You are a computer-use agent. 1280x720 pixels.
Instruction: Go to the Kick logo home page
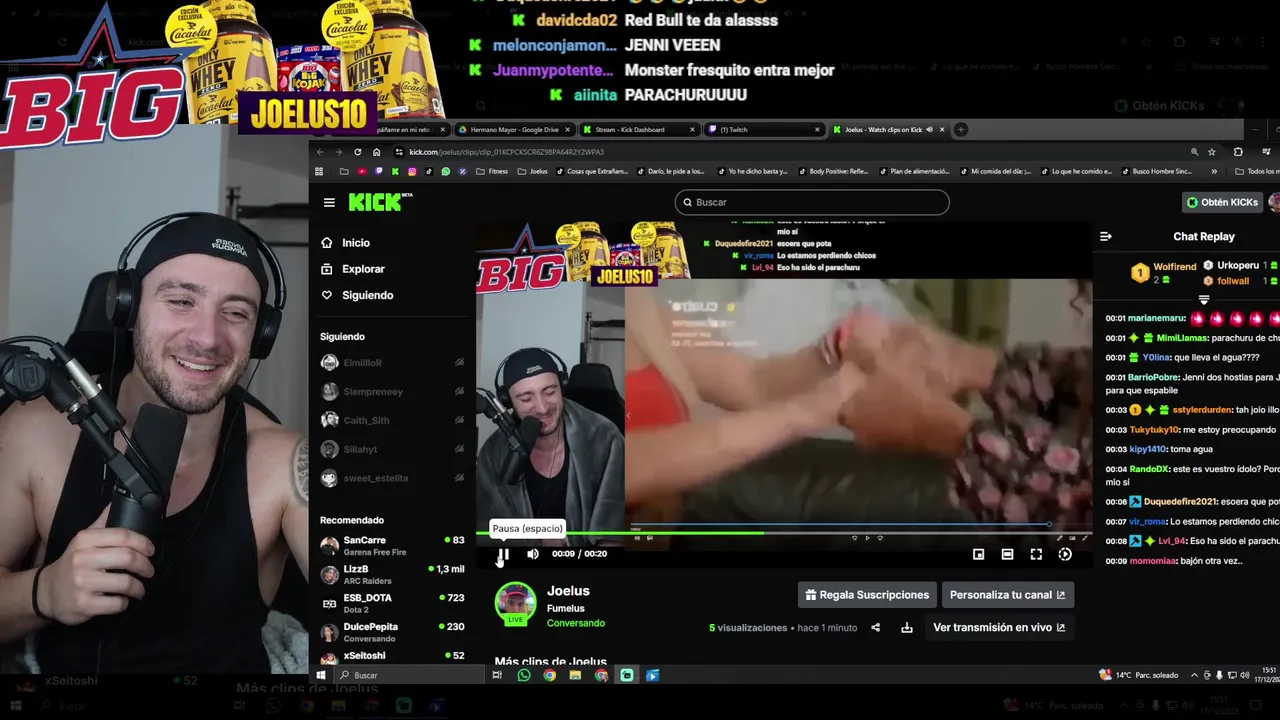pyautogui.click(x=379, y=202)
